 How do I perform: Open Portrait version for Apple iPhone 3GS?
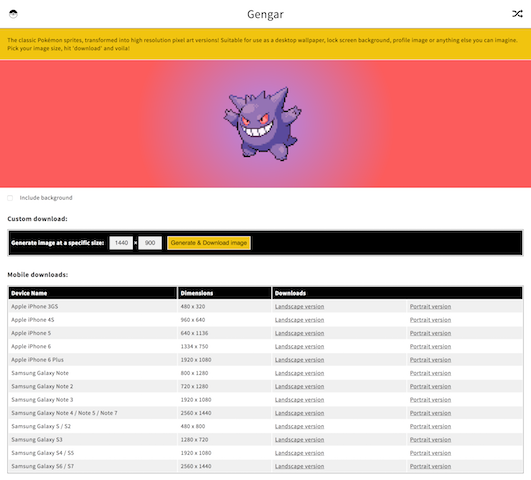430,307
